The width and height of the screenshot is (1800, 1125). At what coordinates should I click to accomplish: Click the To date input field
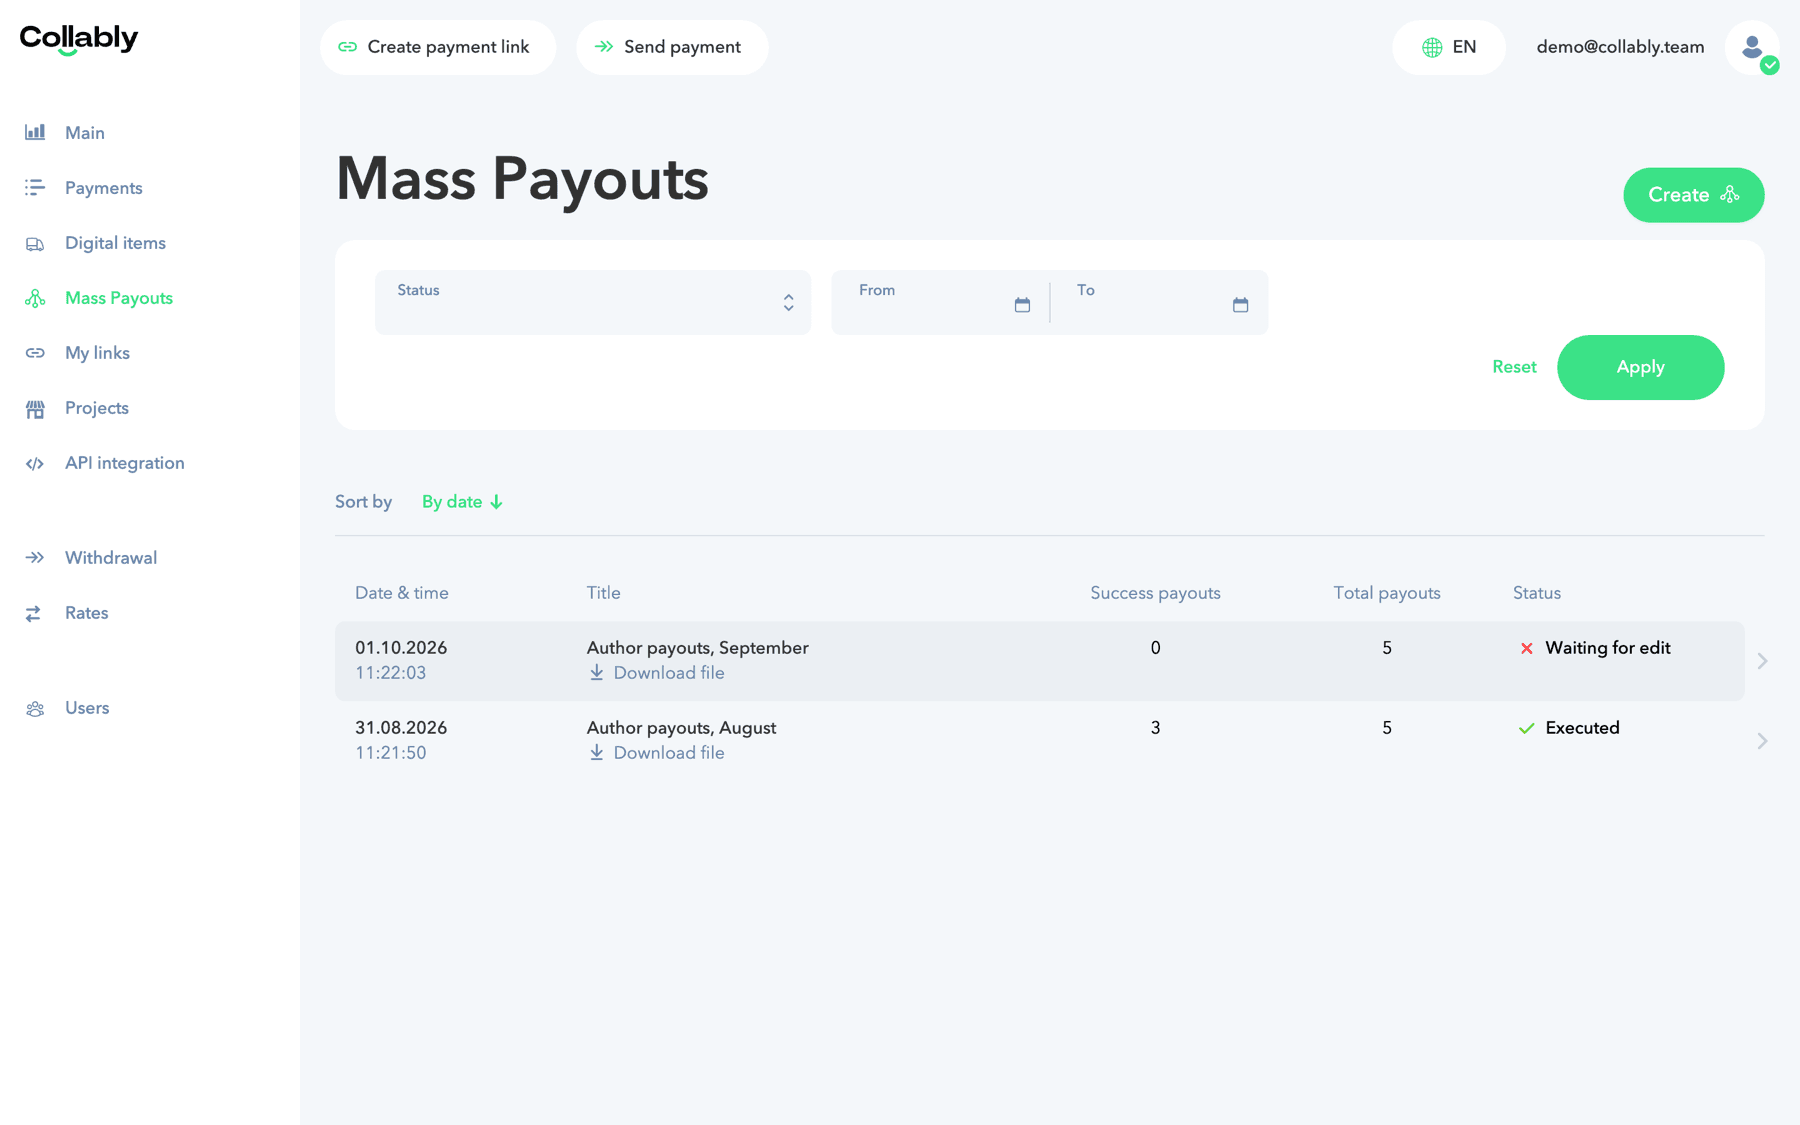(x=1159, y=302)
